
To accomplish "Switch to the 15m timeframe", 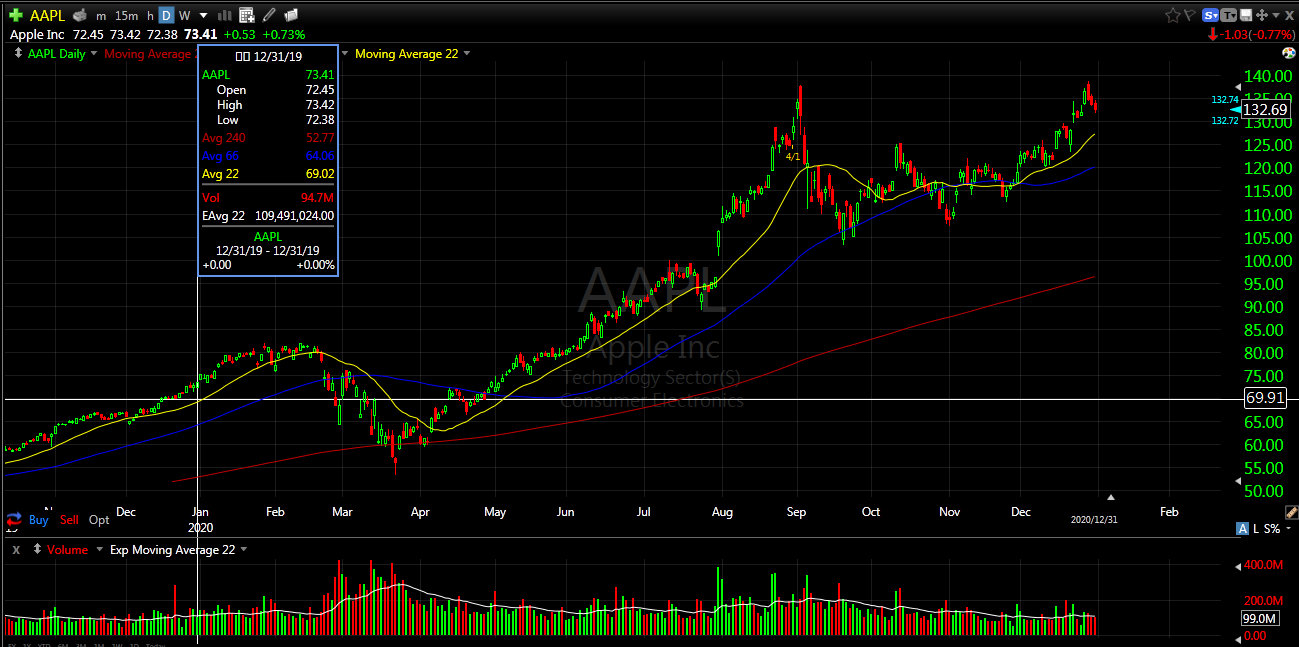I will pyautogui.click(x=126, y=15).
